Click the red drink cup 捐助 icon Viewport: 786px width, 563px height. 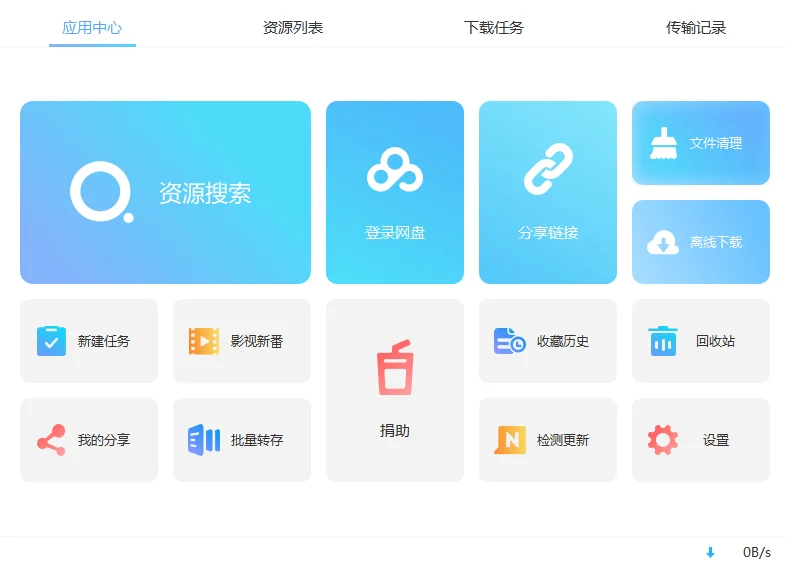pos(395,367)
